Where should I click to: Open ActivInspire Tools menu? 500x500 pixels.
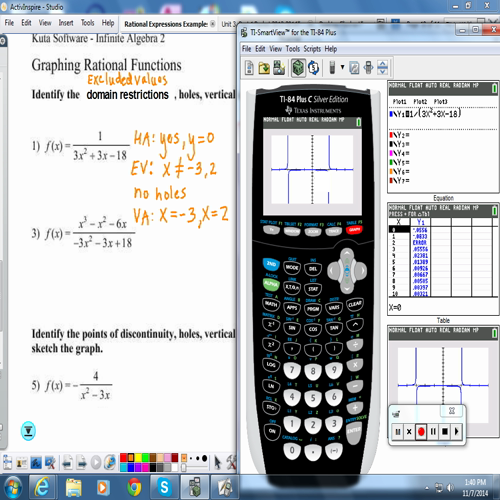[x=87, y=23]
